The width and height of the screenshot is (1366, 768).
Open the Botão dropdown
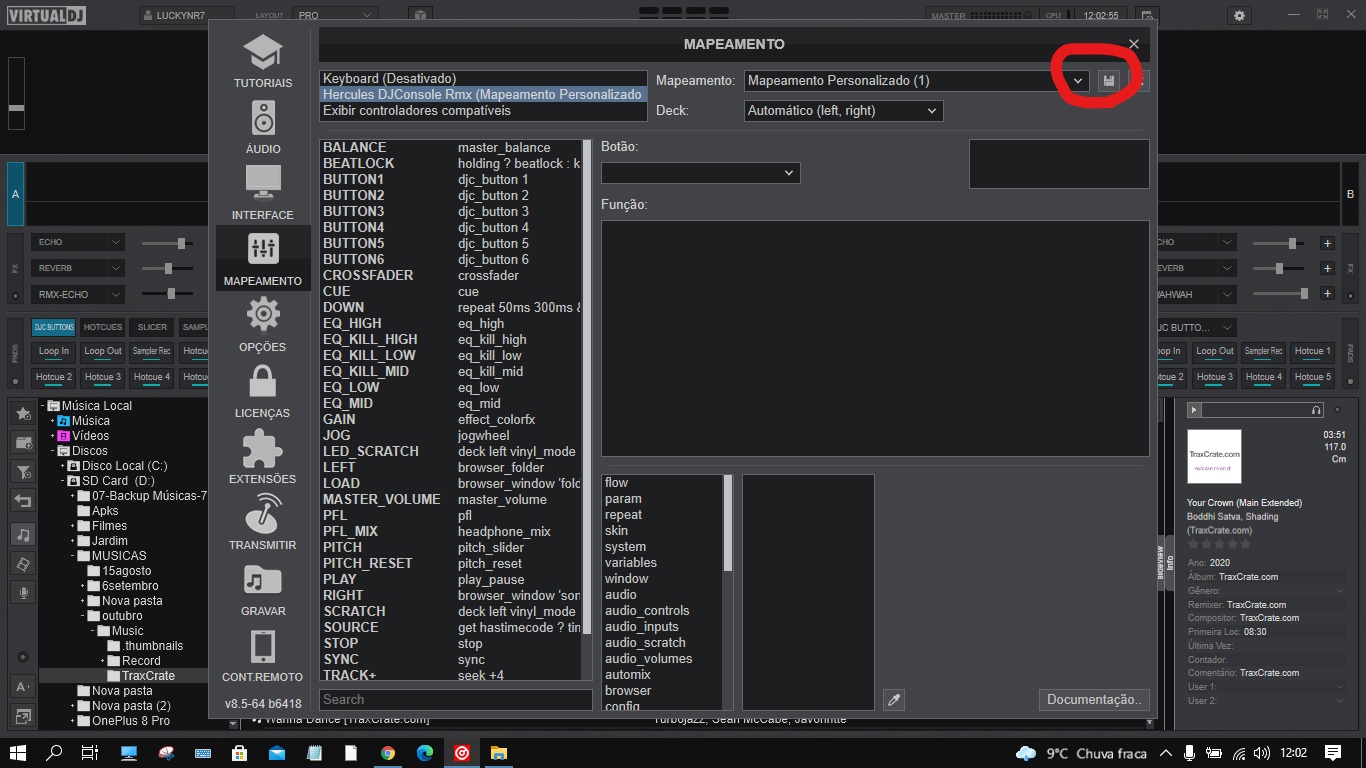(x=700, y=173)
